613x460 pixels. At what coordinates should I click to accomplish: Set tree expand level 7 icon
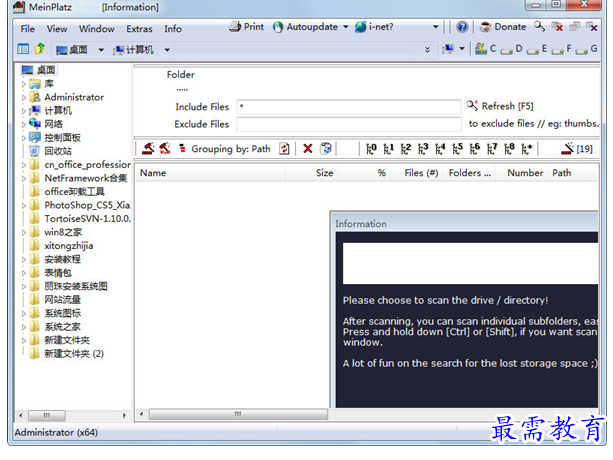coord(492,149)
